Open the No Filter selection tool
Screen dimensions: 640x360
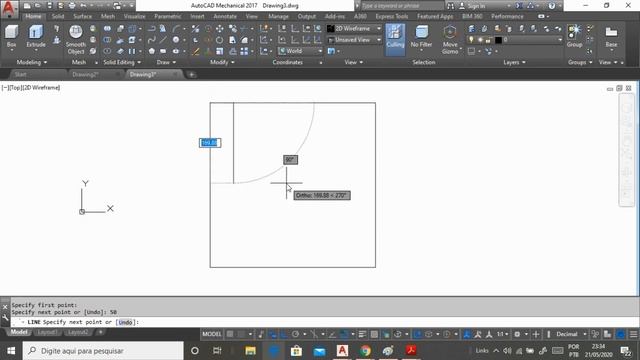pos(421,37)
